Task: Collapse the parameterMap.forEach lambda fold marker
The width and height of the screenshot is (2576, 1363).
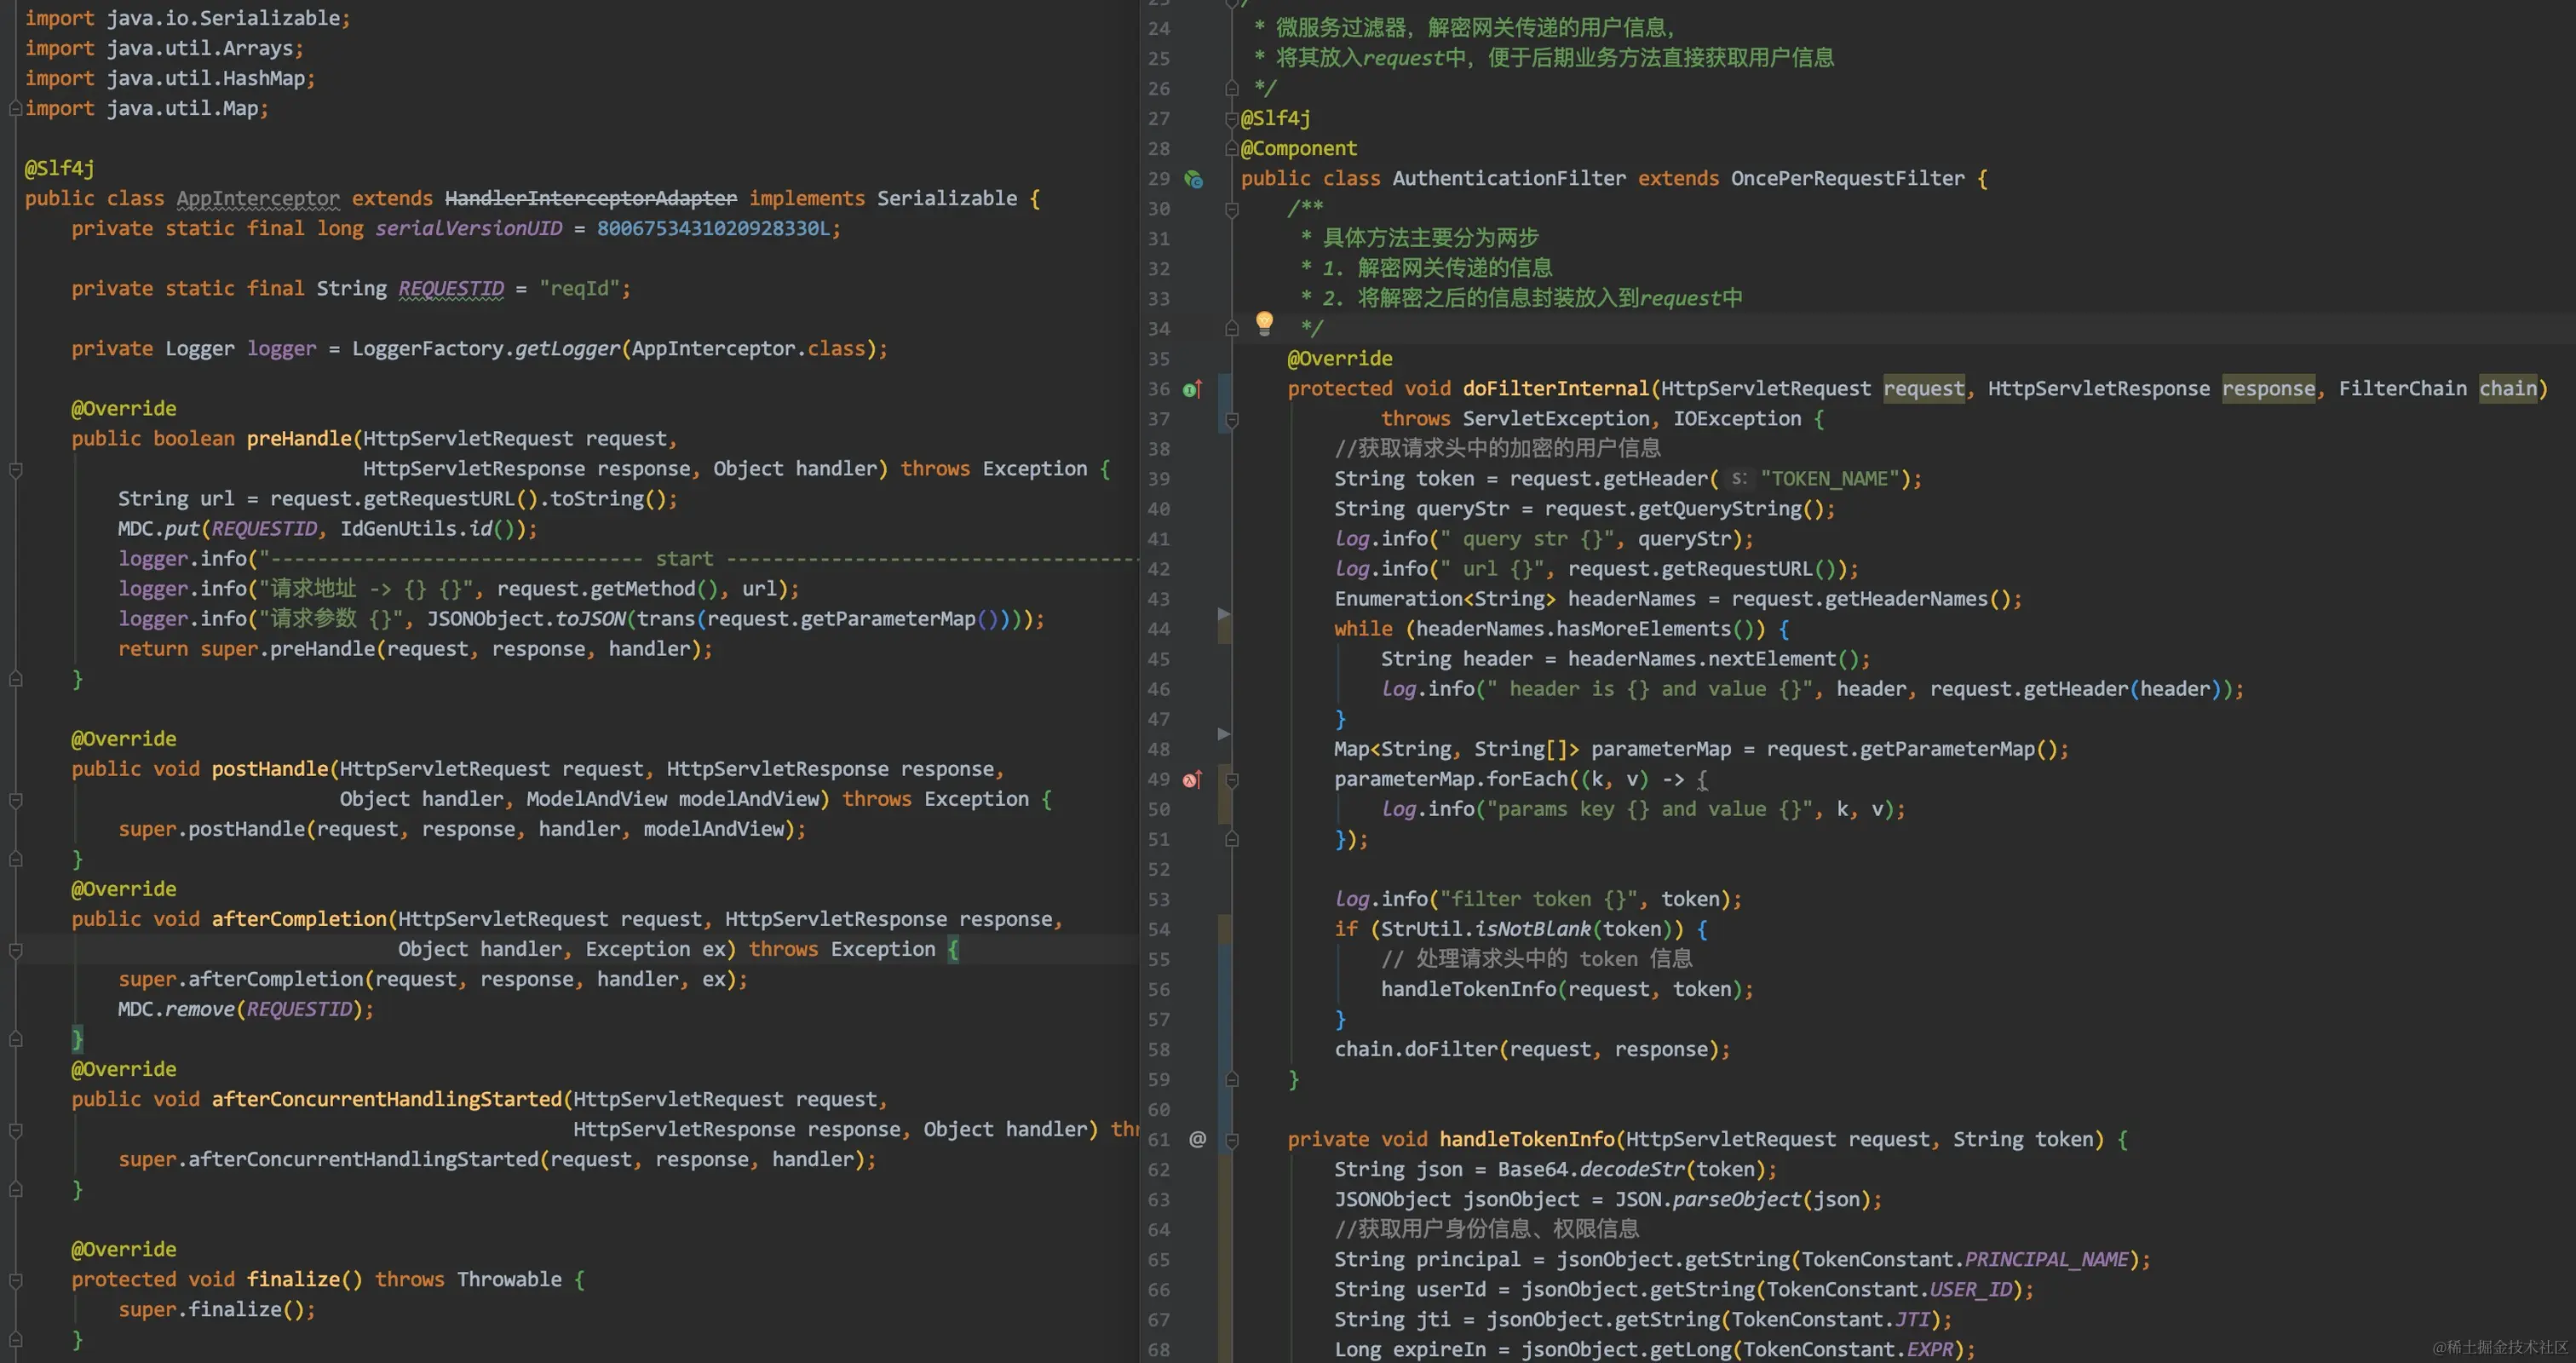Action: coord(1232,780)
